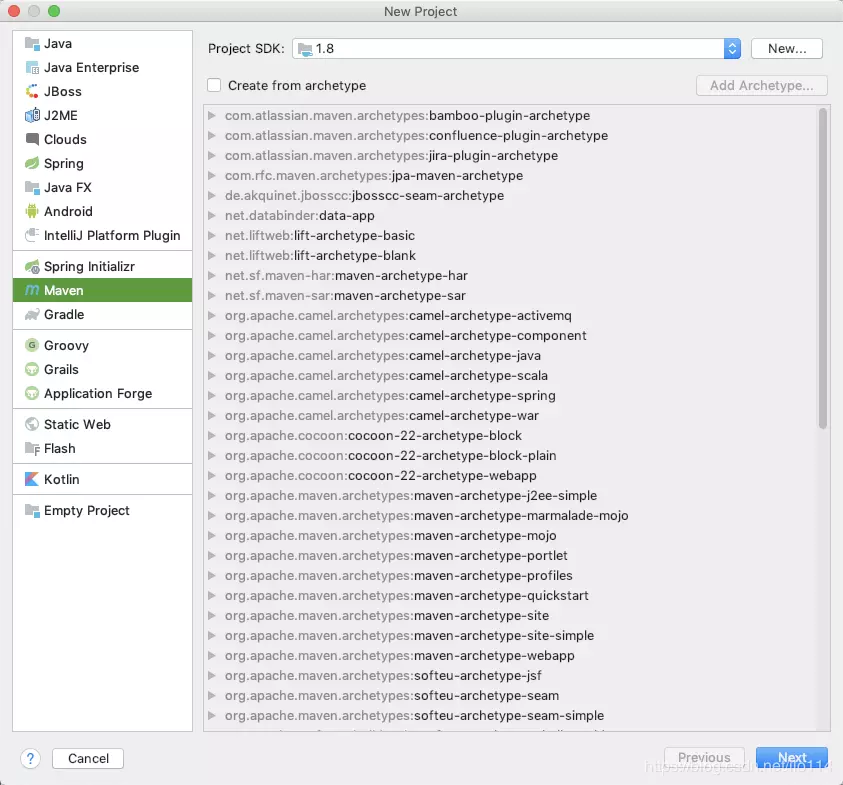Expand jpa-maven-archetype node
This screenshot has width=843, height=785.
(x=212, y=176)
